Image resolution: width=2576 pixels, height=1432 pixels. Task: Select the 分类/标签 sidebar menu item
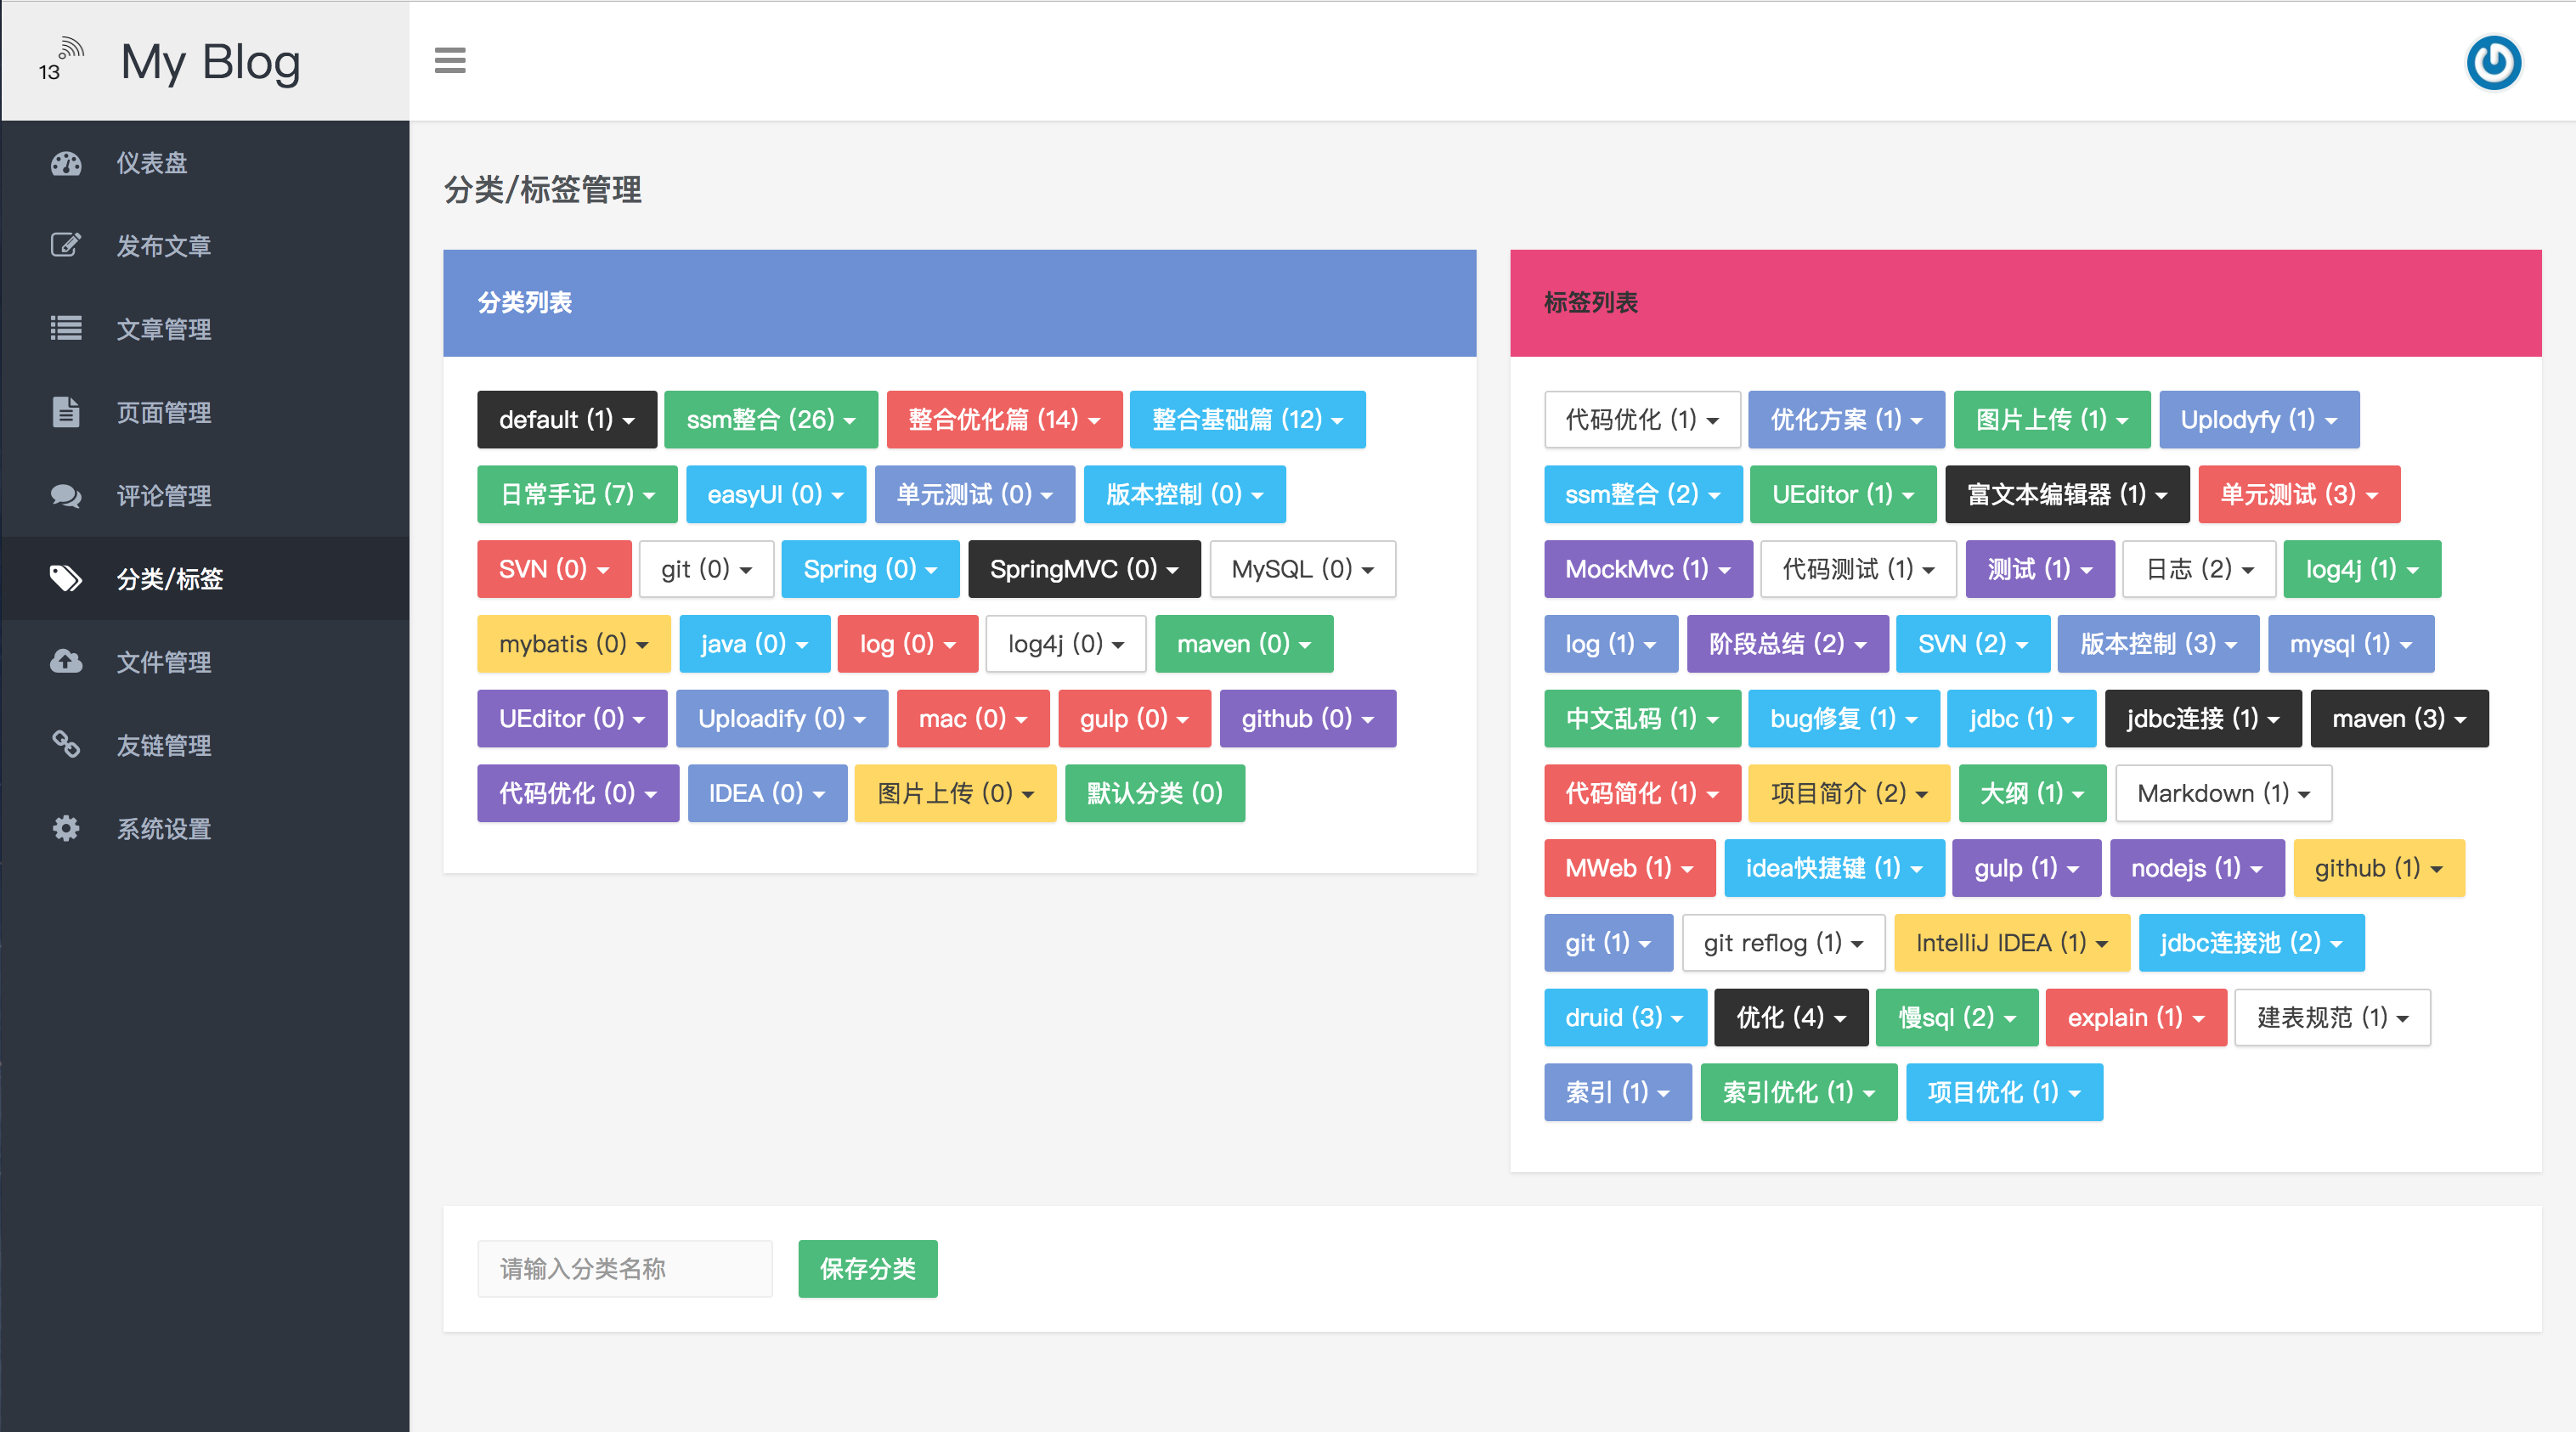point(169,578)
